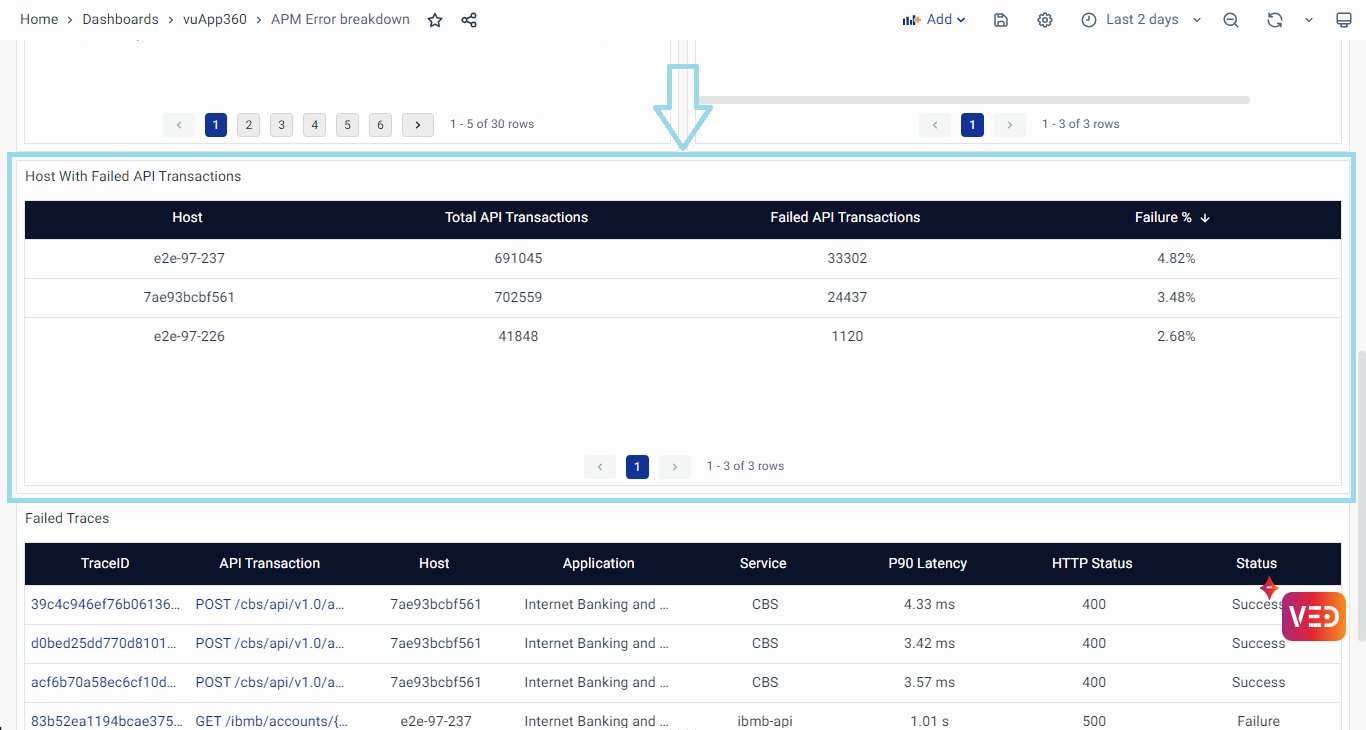Go to page 3 of 30 rows

tap(282, 125)
